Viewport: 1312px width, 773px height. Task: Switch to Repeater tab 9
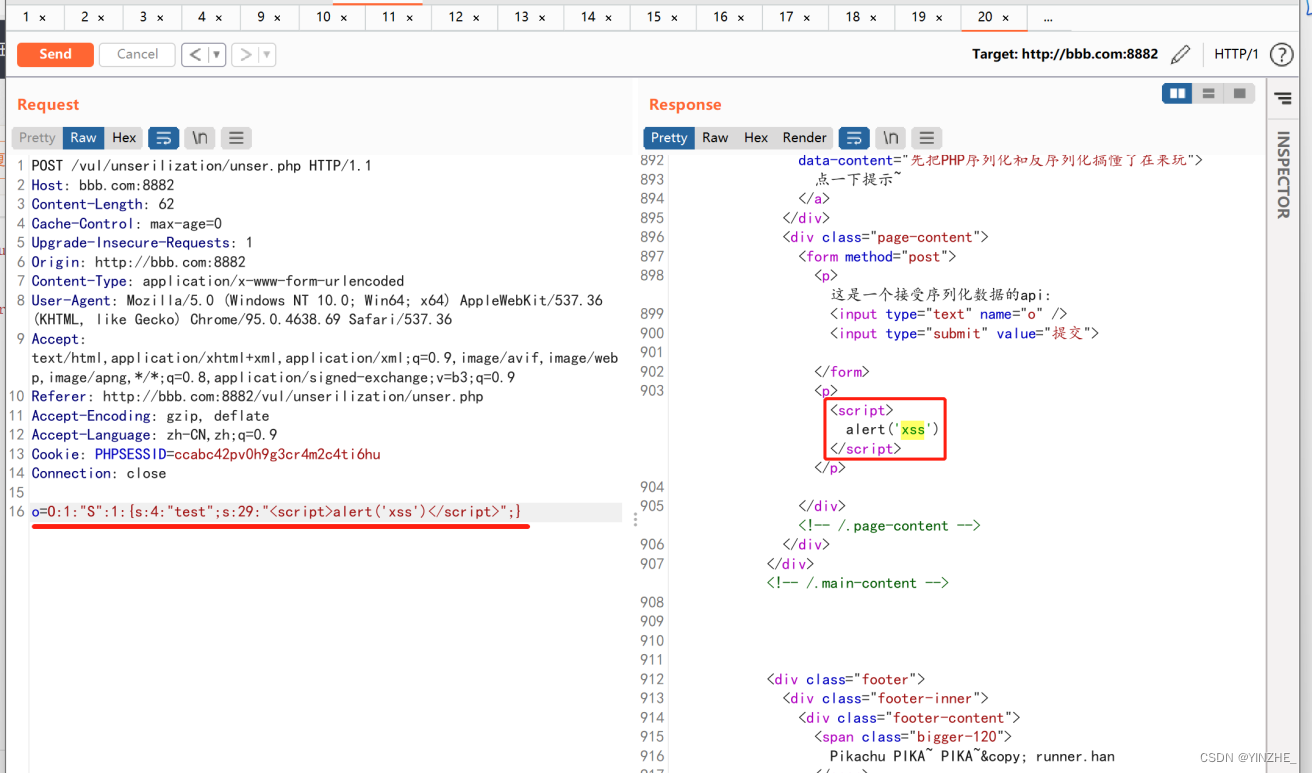pyautogui.click(x=262, y=17)
